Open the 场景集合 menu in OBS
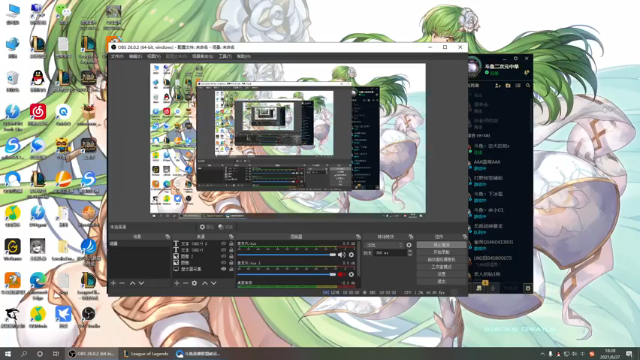640x360 pixels. 202,56
